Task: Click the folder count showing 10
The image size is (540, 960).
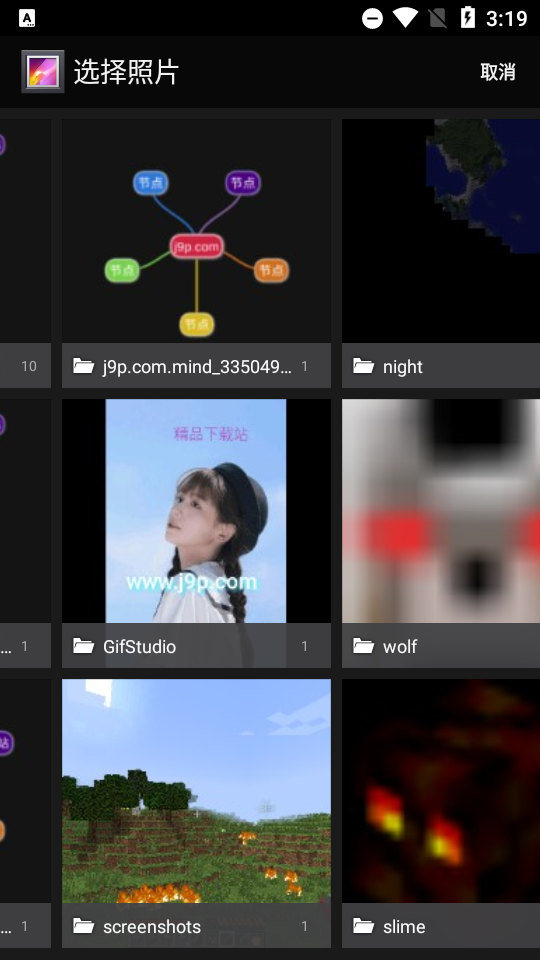Action: 29,366
